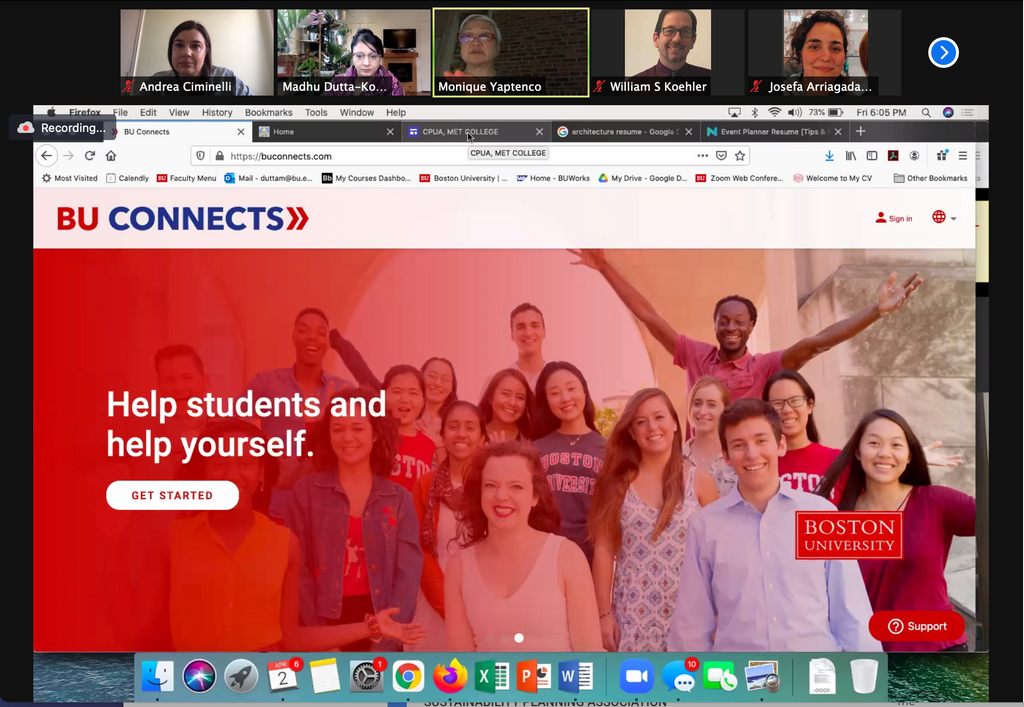
Task: Open Google Chrome from the Dock
Action: click(x=407, y=677)
